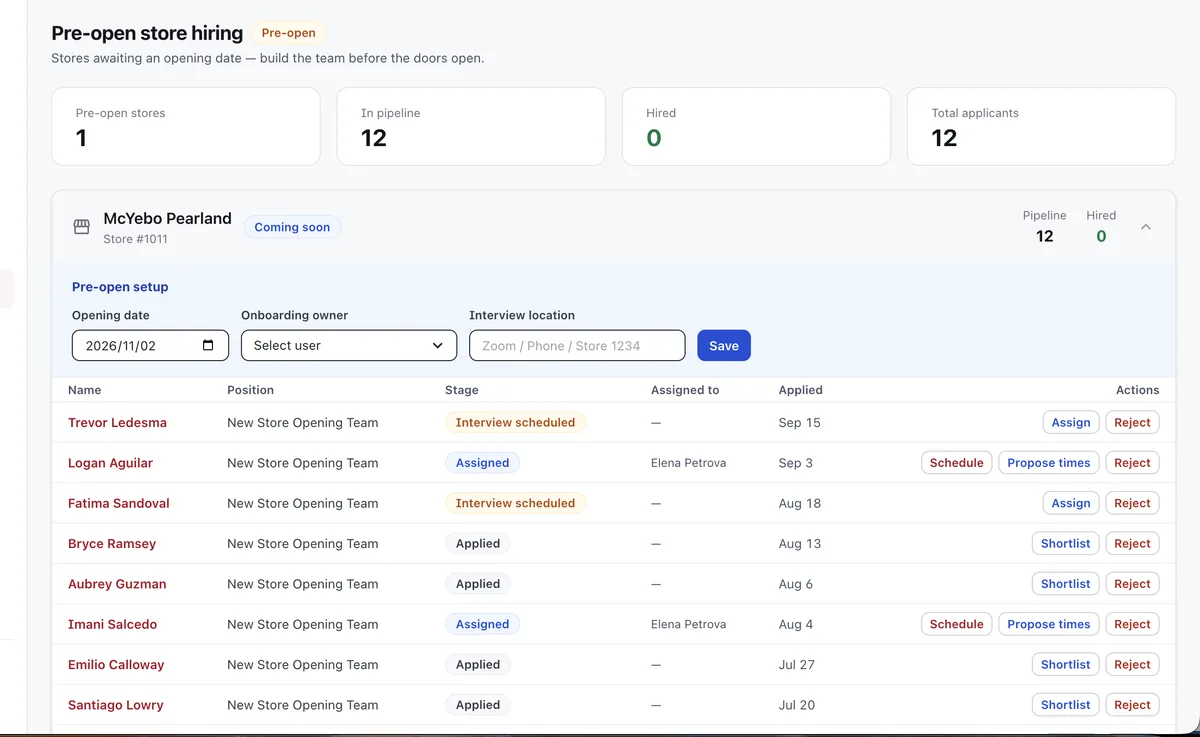Click the Aug 13 applied date
1200x737 pixels.
[x=800, y=543]
